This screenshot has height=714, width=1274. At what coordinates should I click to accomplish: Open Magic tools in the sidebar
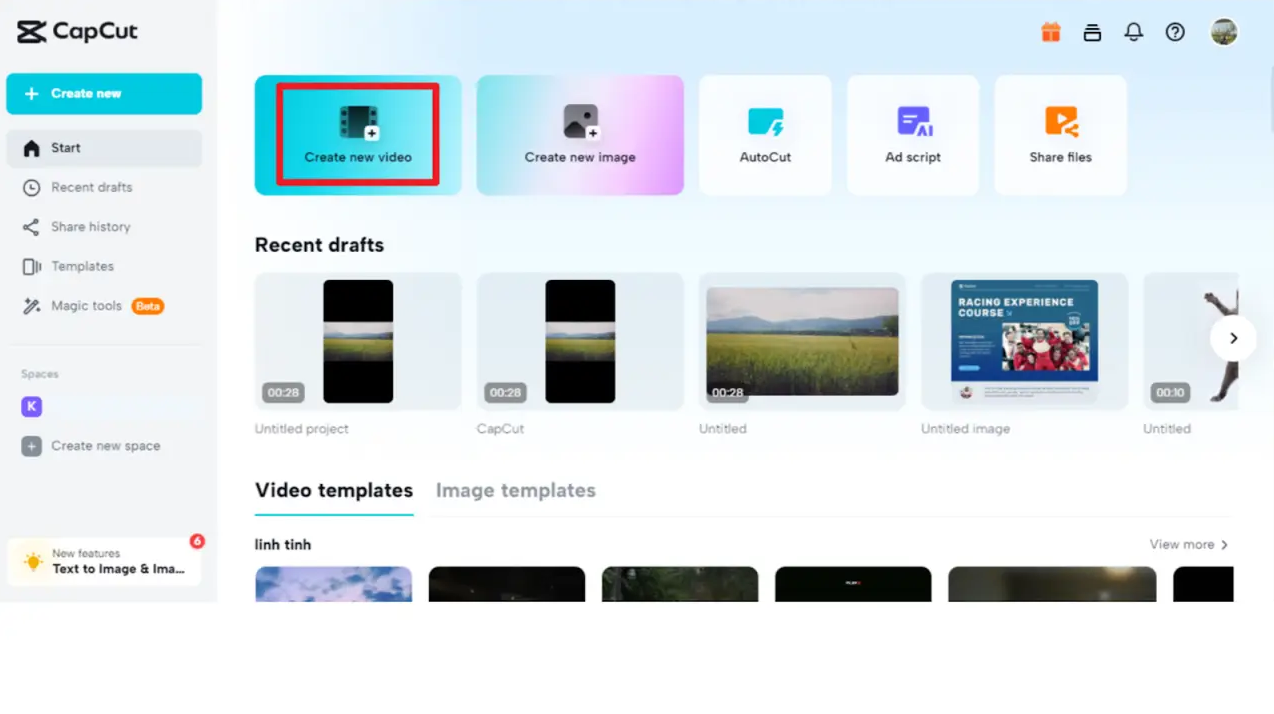tap(104, 306)
